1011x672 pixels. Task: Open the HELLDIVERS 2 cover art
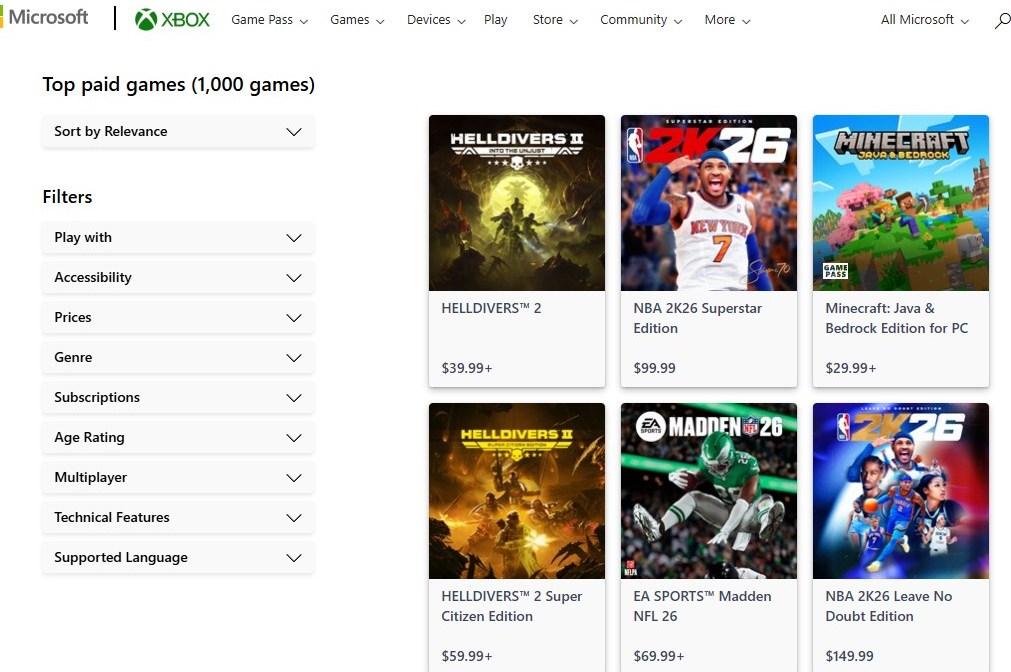point(516,203)
